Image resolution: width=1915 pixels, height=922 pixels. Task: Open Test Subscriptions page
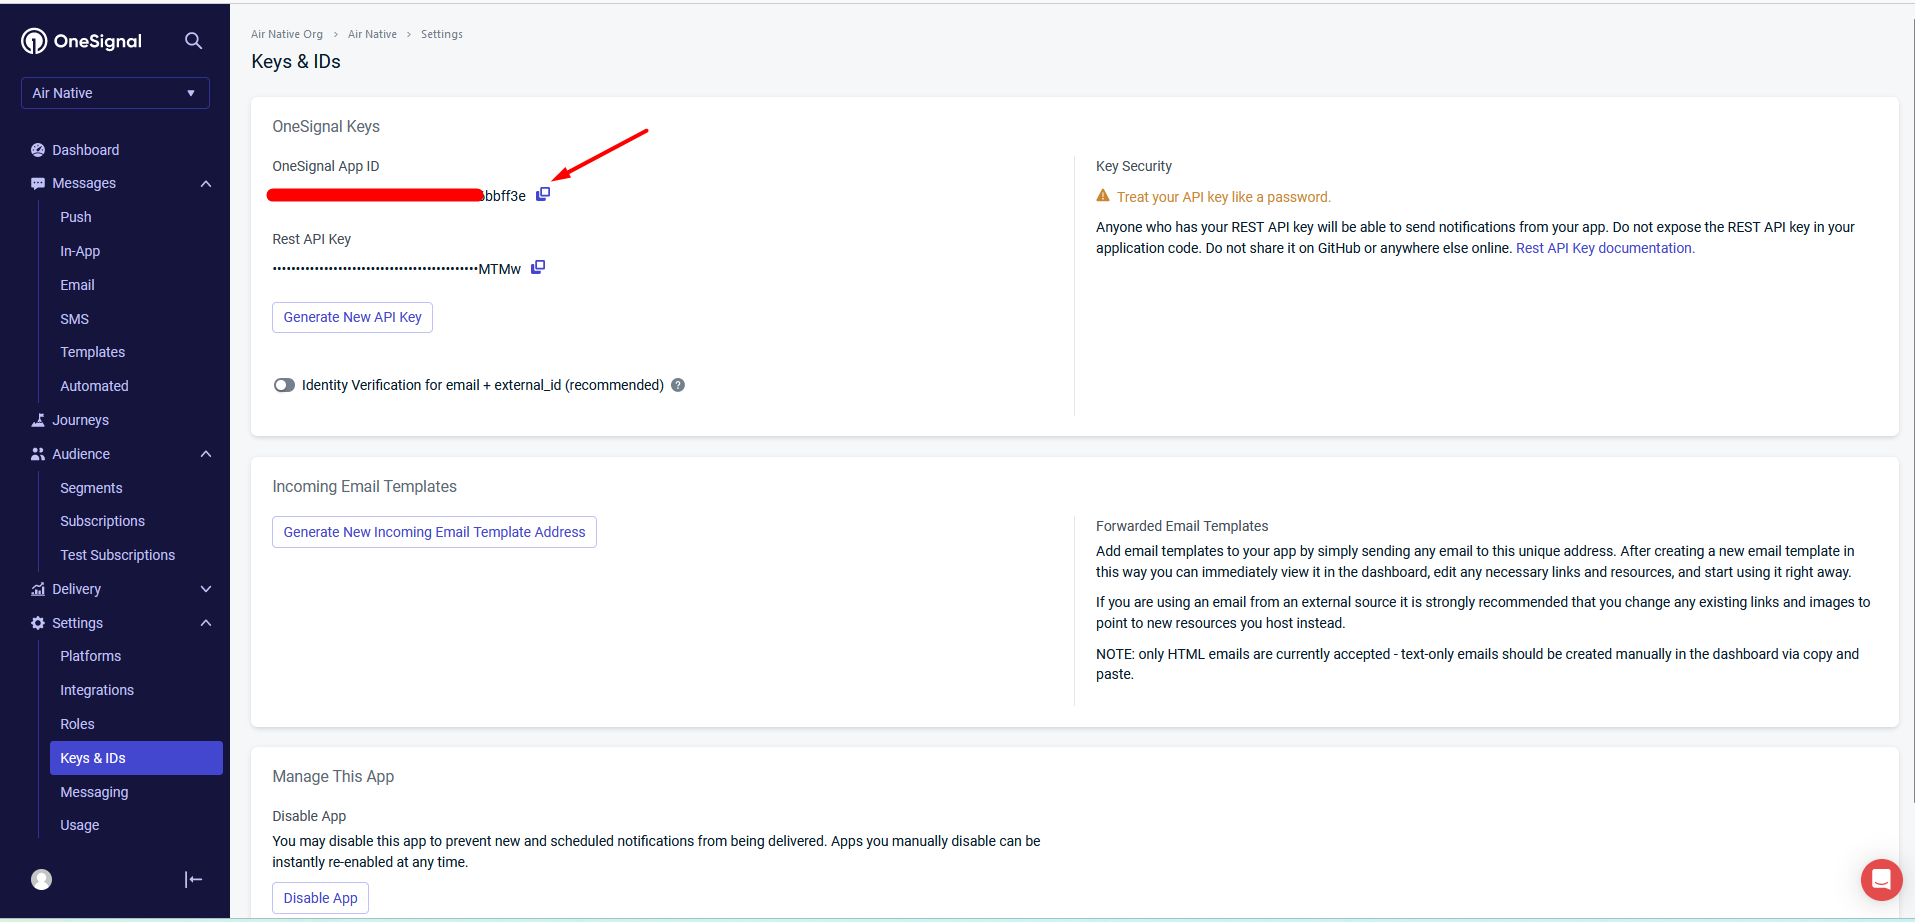click(117, 555)
